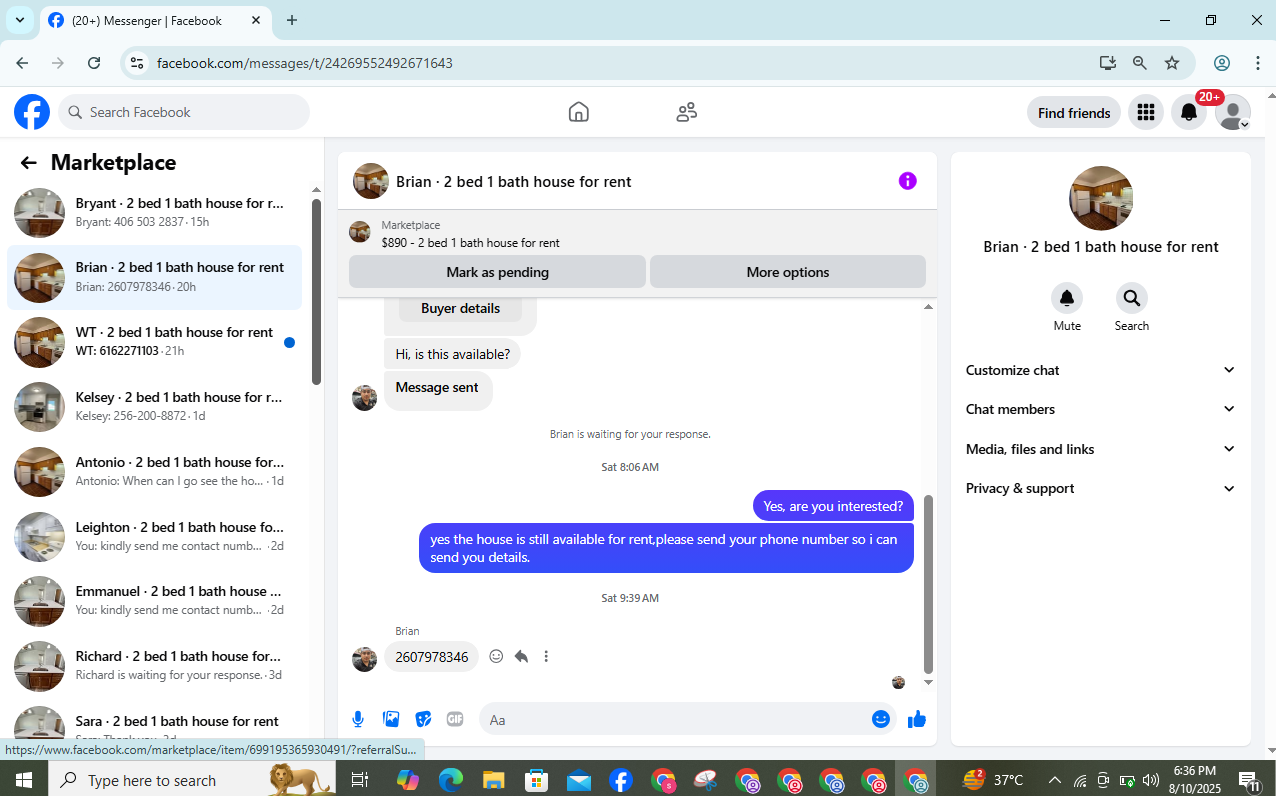Open the clock showing 6:36 PM
1276x796 pixels.
(x=1193, y=780)
